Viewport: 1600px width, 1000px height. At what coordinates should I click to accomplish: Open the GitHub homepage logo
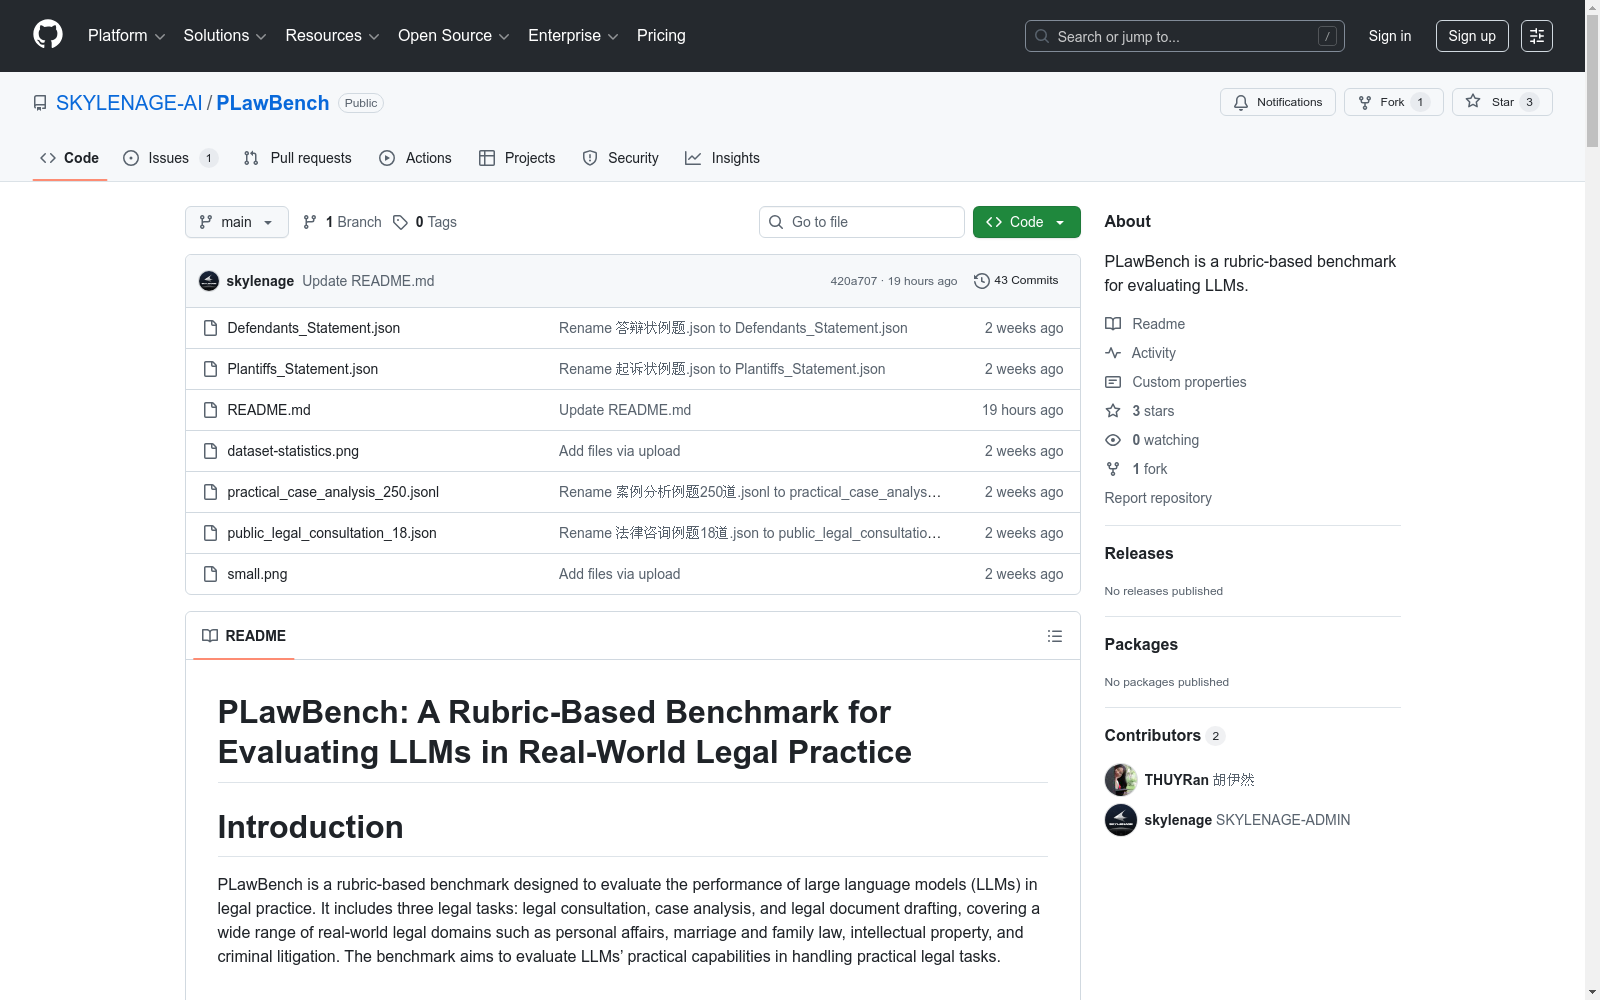point(48,35)
